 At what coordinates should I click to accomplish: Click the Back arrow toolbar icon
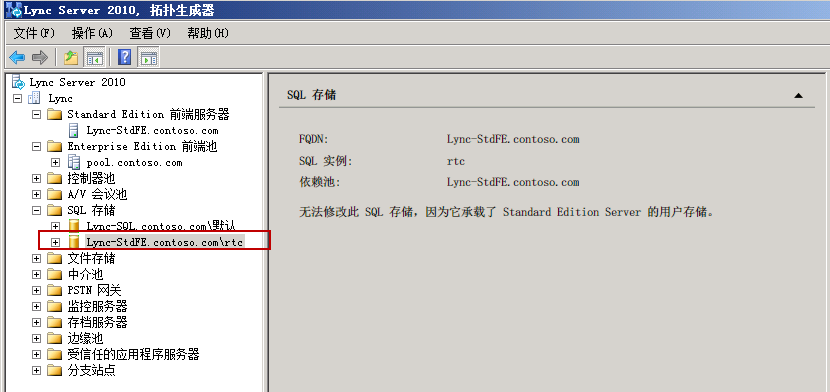[17, 57]
